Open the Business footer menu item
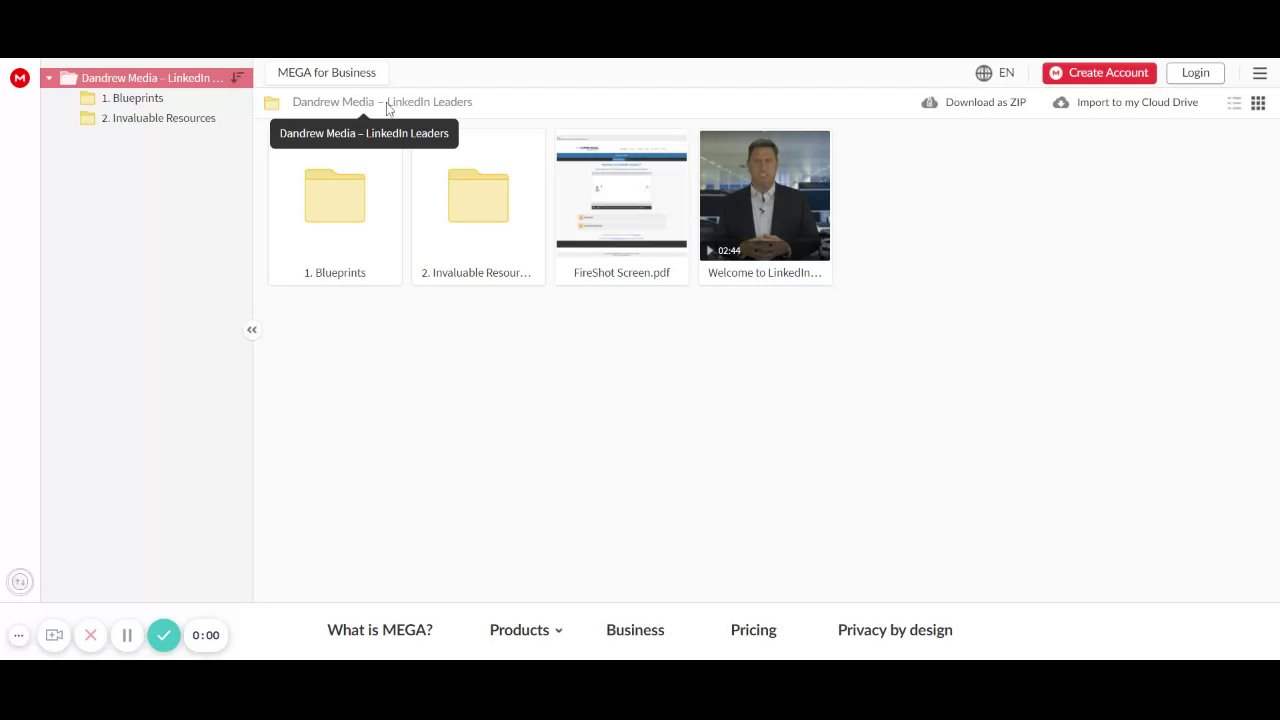The width and height of the screenshot is (1280, 720). tap(635, 630)
